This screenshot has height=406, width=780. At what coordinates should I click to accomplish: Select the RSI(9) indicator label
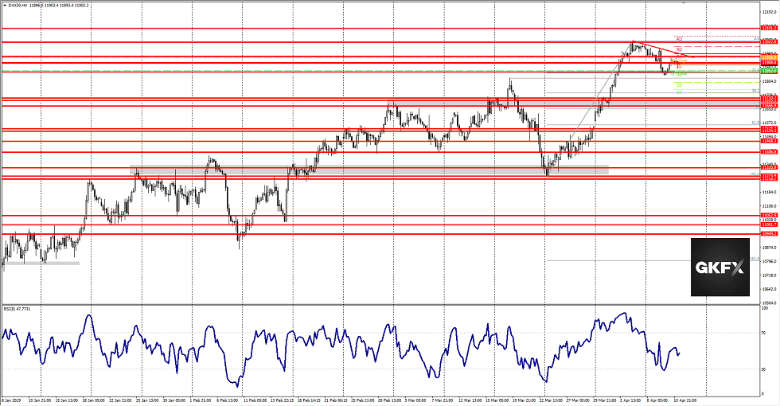(17, 309)
